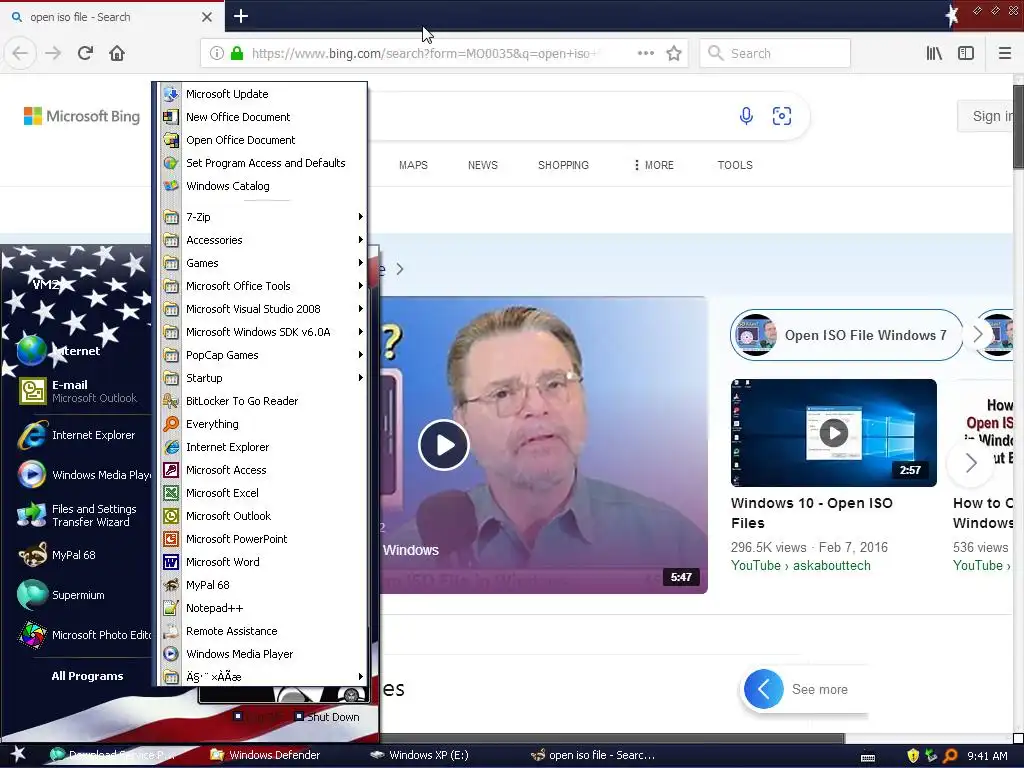Open BitLocker To Go Reader entry

pyautogui.click(x=261, y=401)
